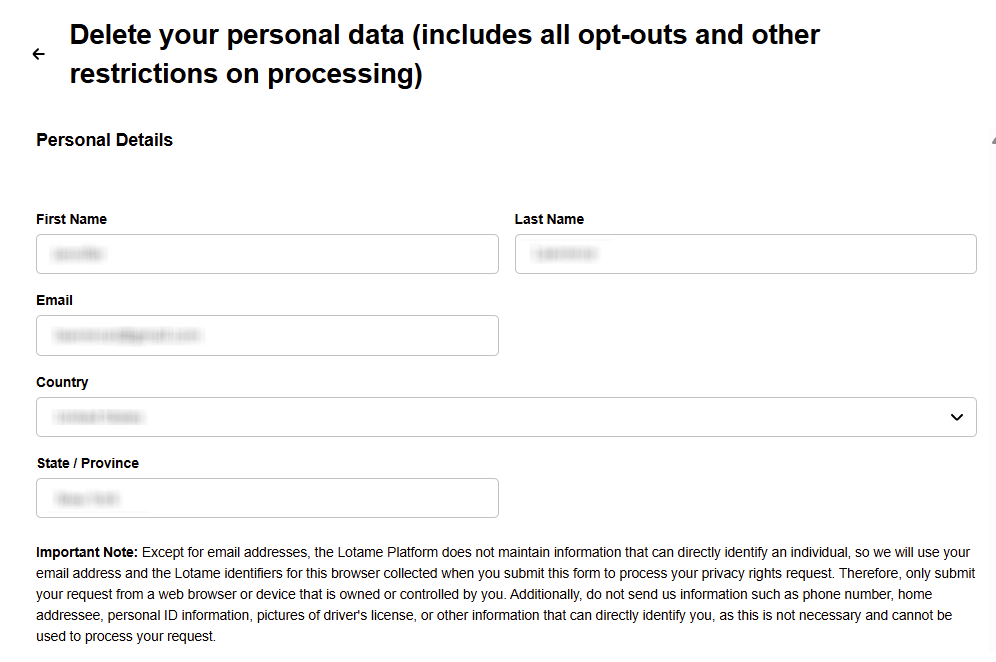Go back using the left arrow icon
This screenshot has height=662, width=996.
(39, 54)
